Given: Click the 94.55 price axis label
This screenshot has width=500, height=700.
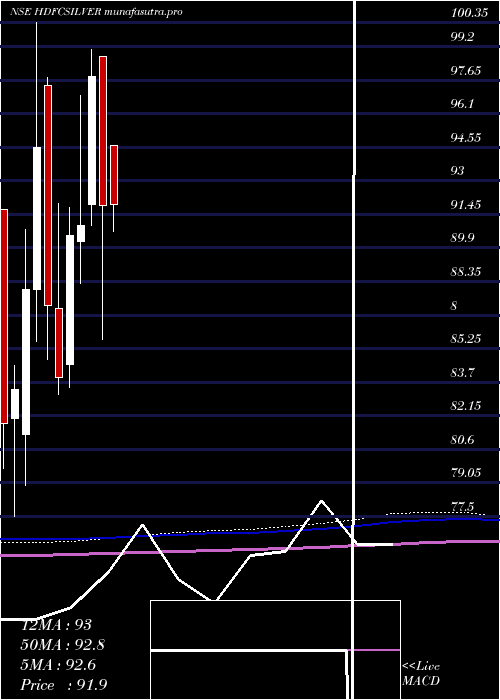Looking at the screenshot, I should coord(466,138).
